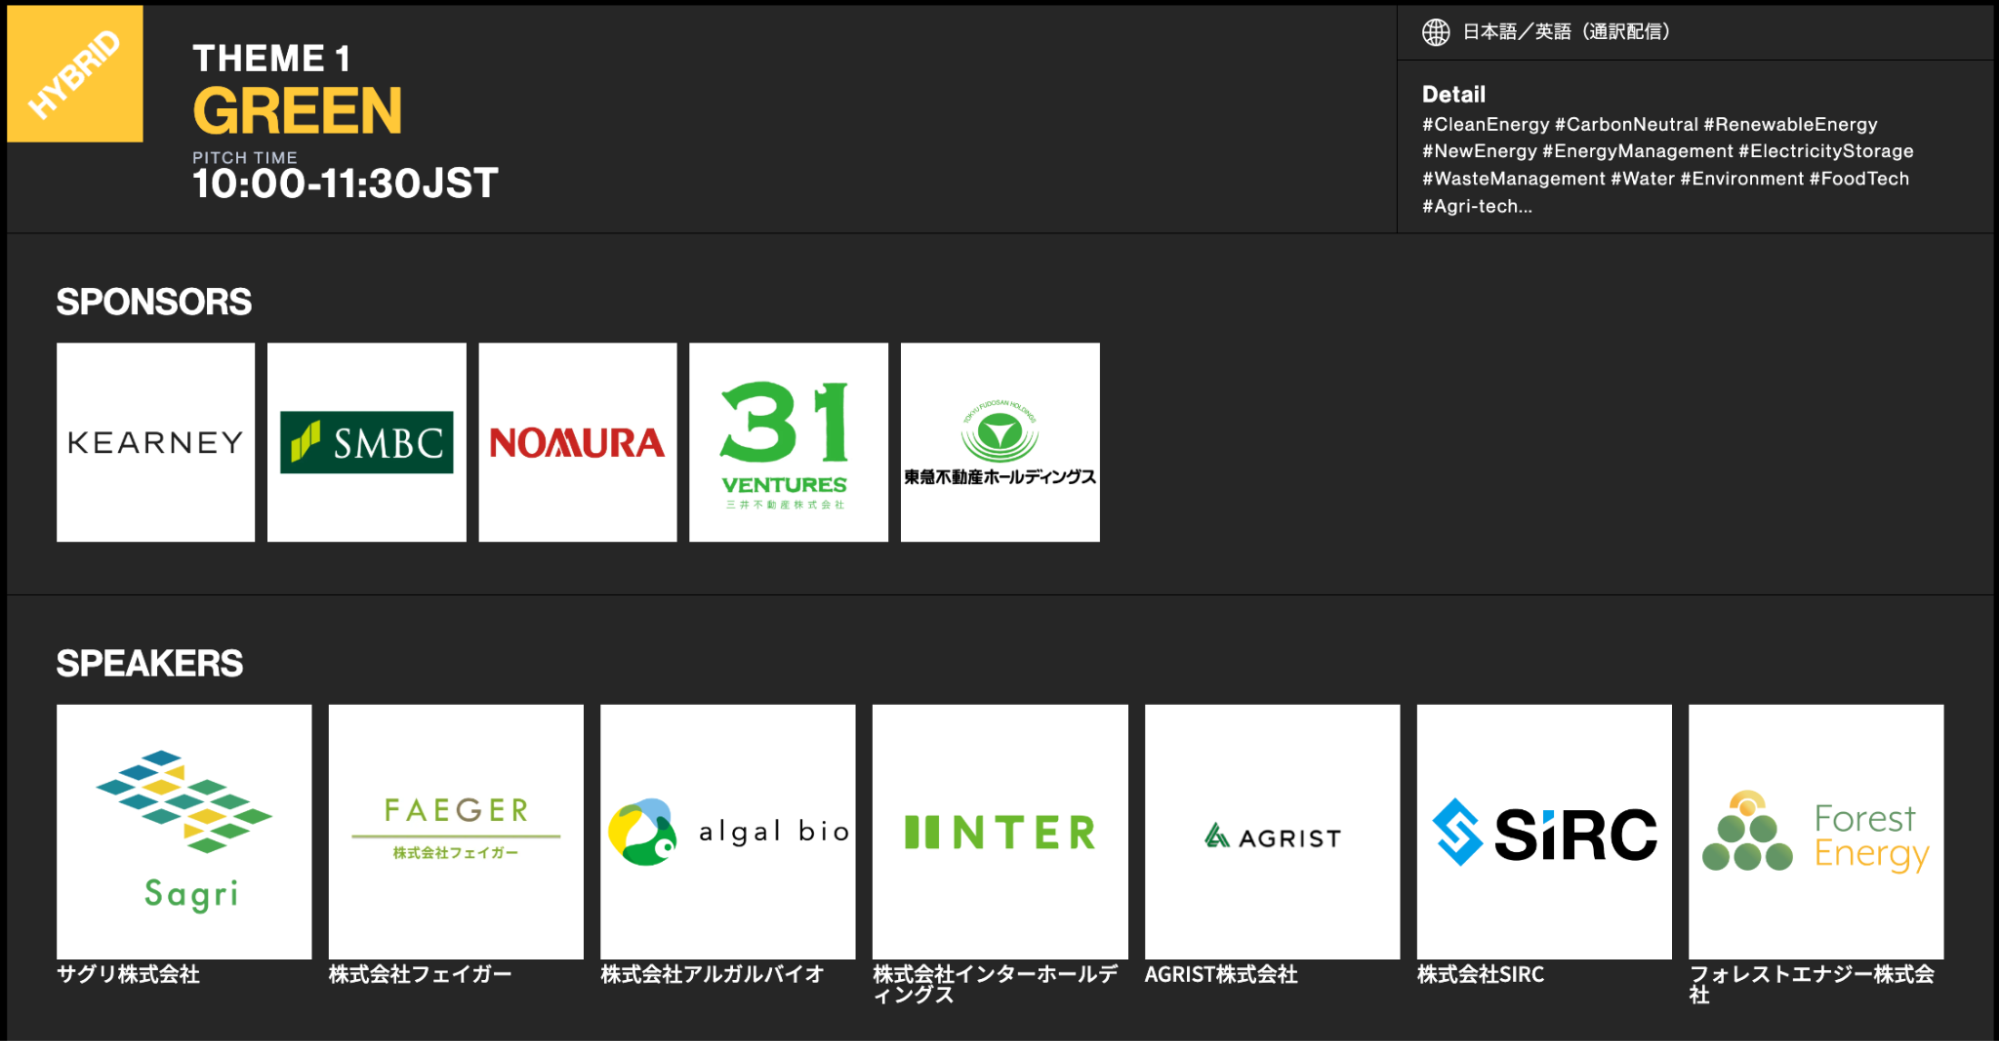1999x1042 pixels.
Task: Open the Nomura sponsor logo
Action: click(578, 442)
